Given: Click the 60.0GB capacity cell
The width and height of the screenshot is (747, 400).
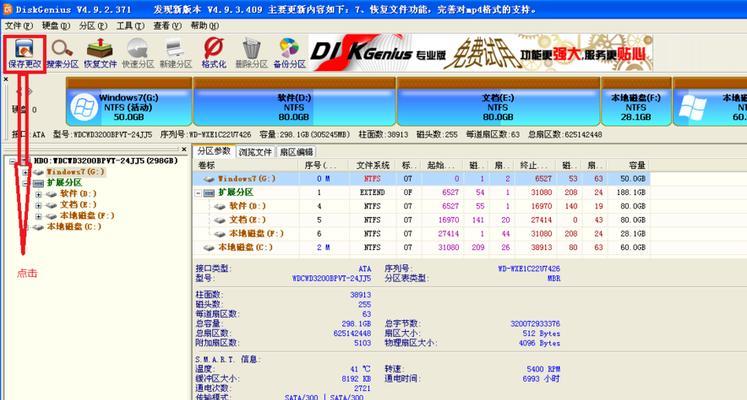Looking at the screenshot, I should tap(633, 248).
